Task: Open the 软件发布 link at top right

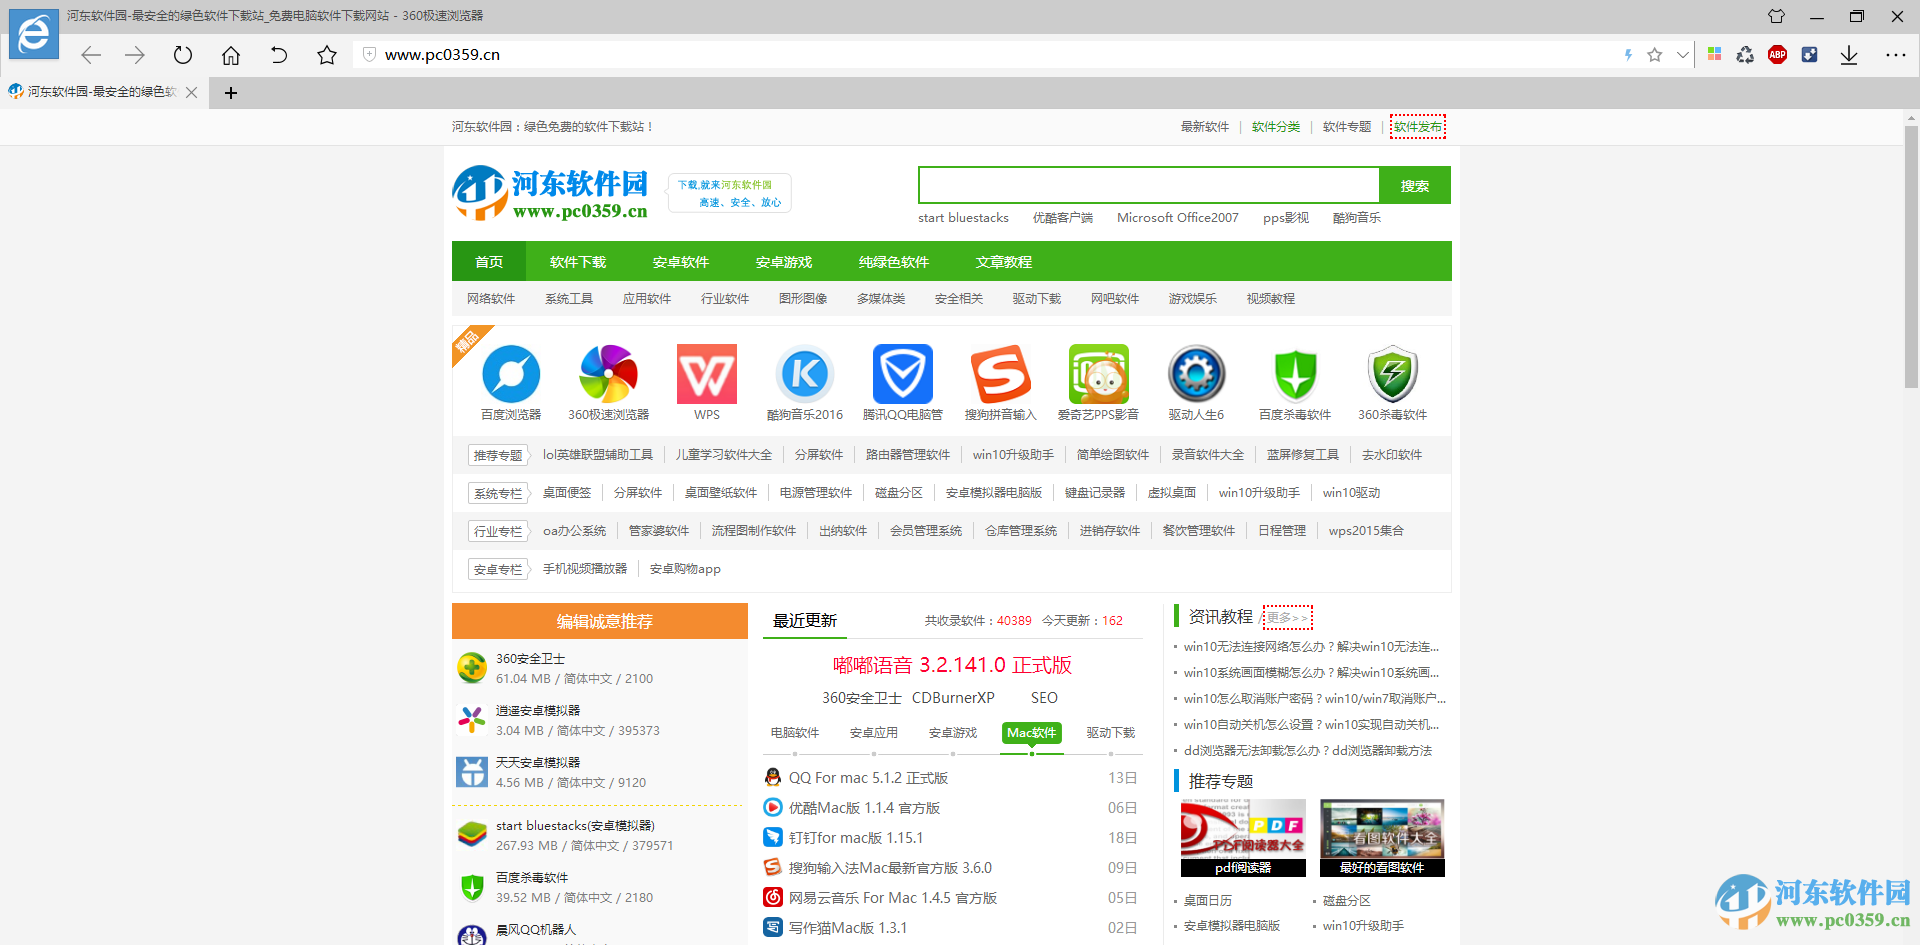Action: (x=1417, y=126)
